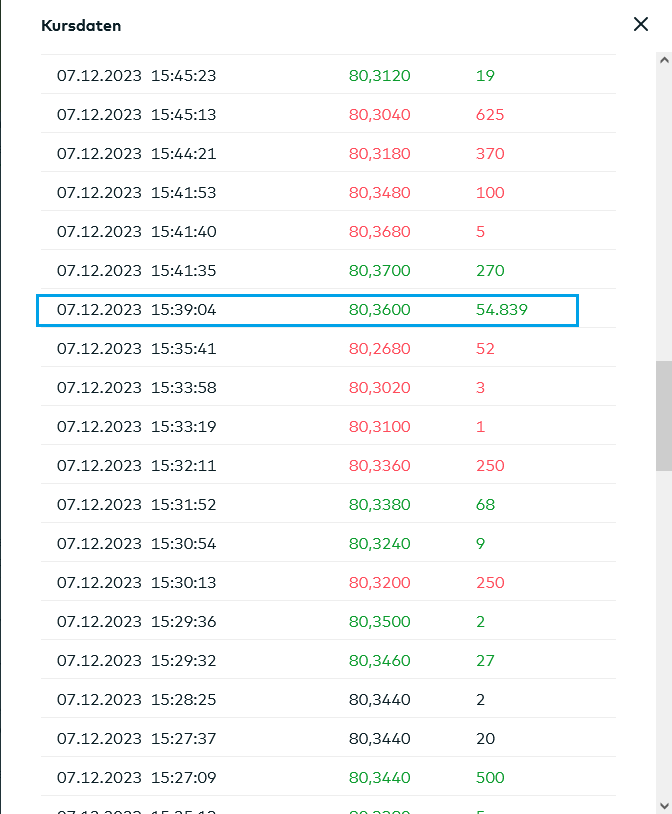Select the 15:41:40 trade entry
The height and width of the screenshot is (814, 672).
[x=307, y=231]
